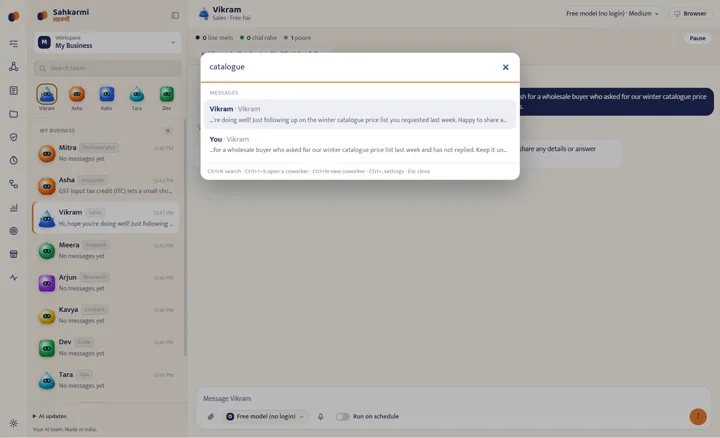Open the Workspace My Business dropdown
Screen dimensions: 720x438
(107, 42)
